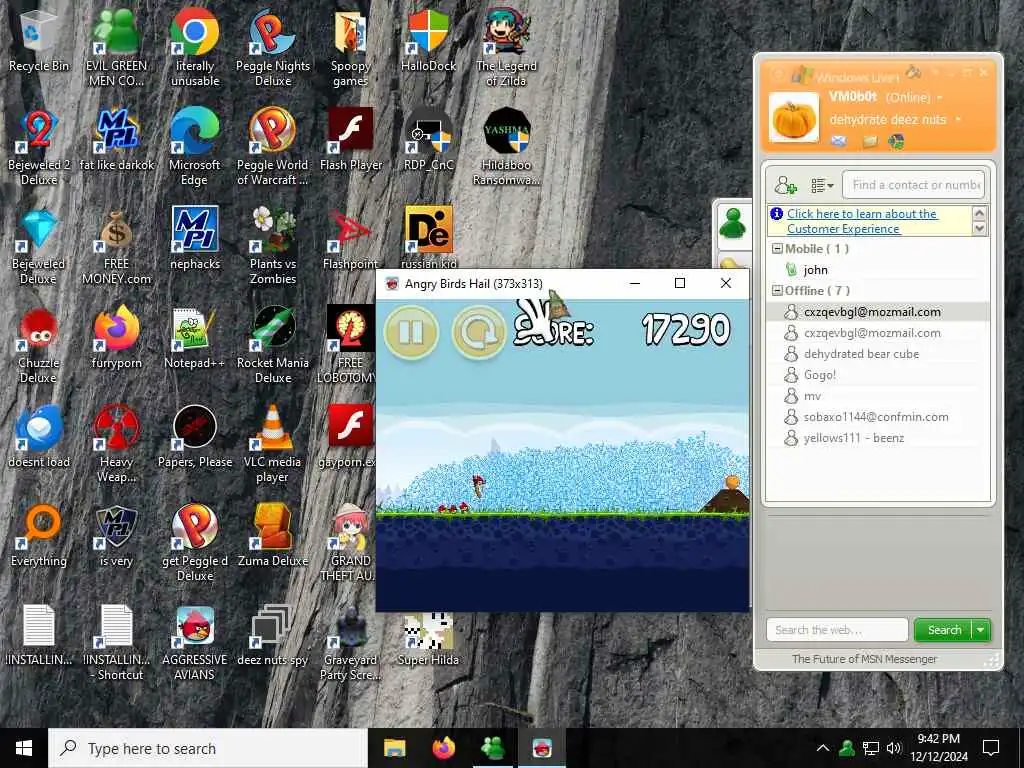Viewport: 1024px width, 768px height.
Task: Open the nephacks shortcut
Action: click(195, 239)
